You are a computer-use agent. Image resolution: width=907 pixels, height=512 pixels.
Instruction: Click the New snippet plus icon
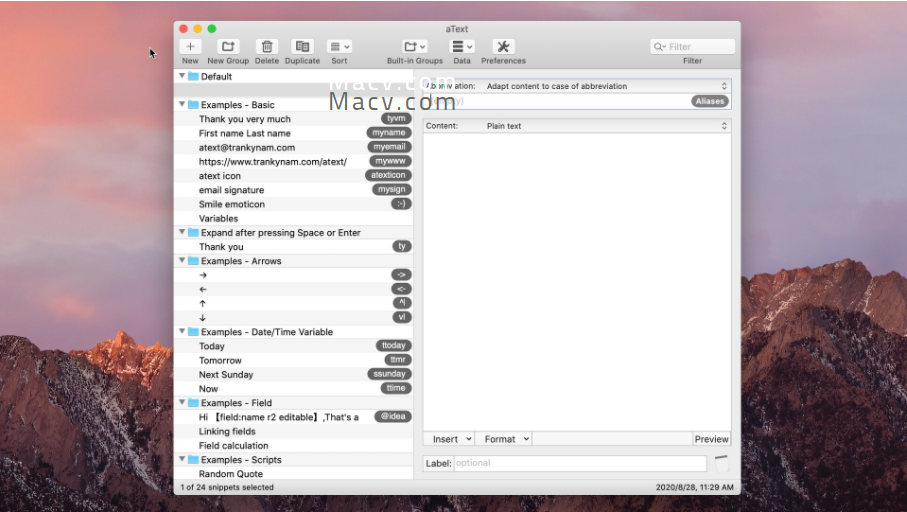tap(190, 46)
